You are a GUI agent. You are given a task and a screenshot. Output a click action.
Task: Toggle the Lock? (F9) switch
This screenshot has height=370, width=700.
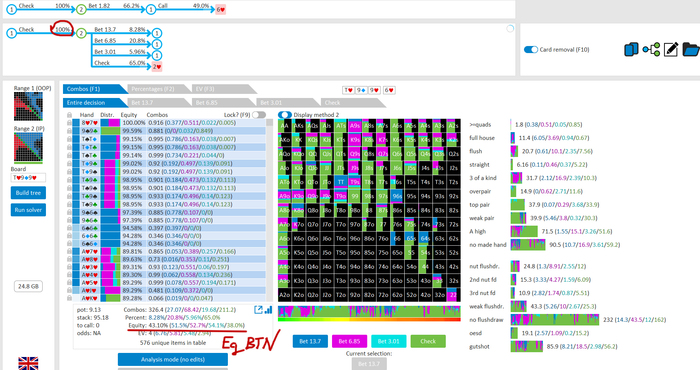(x=259, y=115)
